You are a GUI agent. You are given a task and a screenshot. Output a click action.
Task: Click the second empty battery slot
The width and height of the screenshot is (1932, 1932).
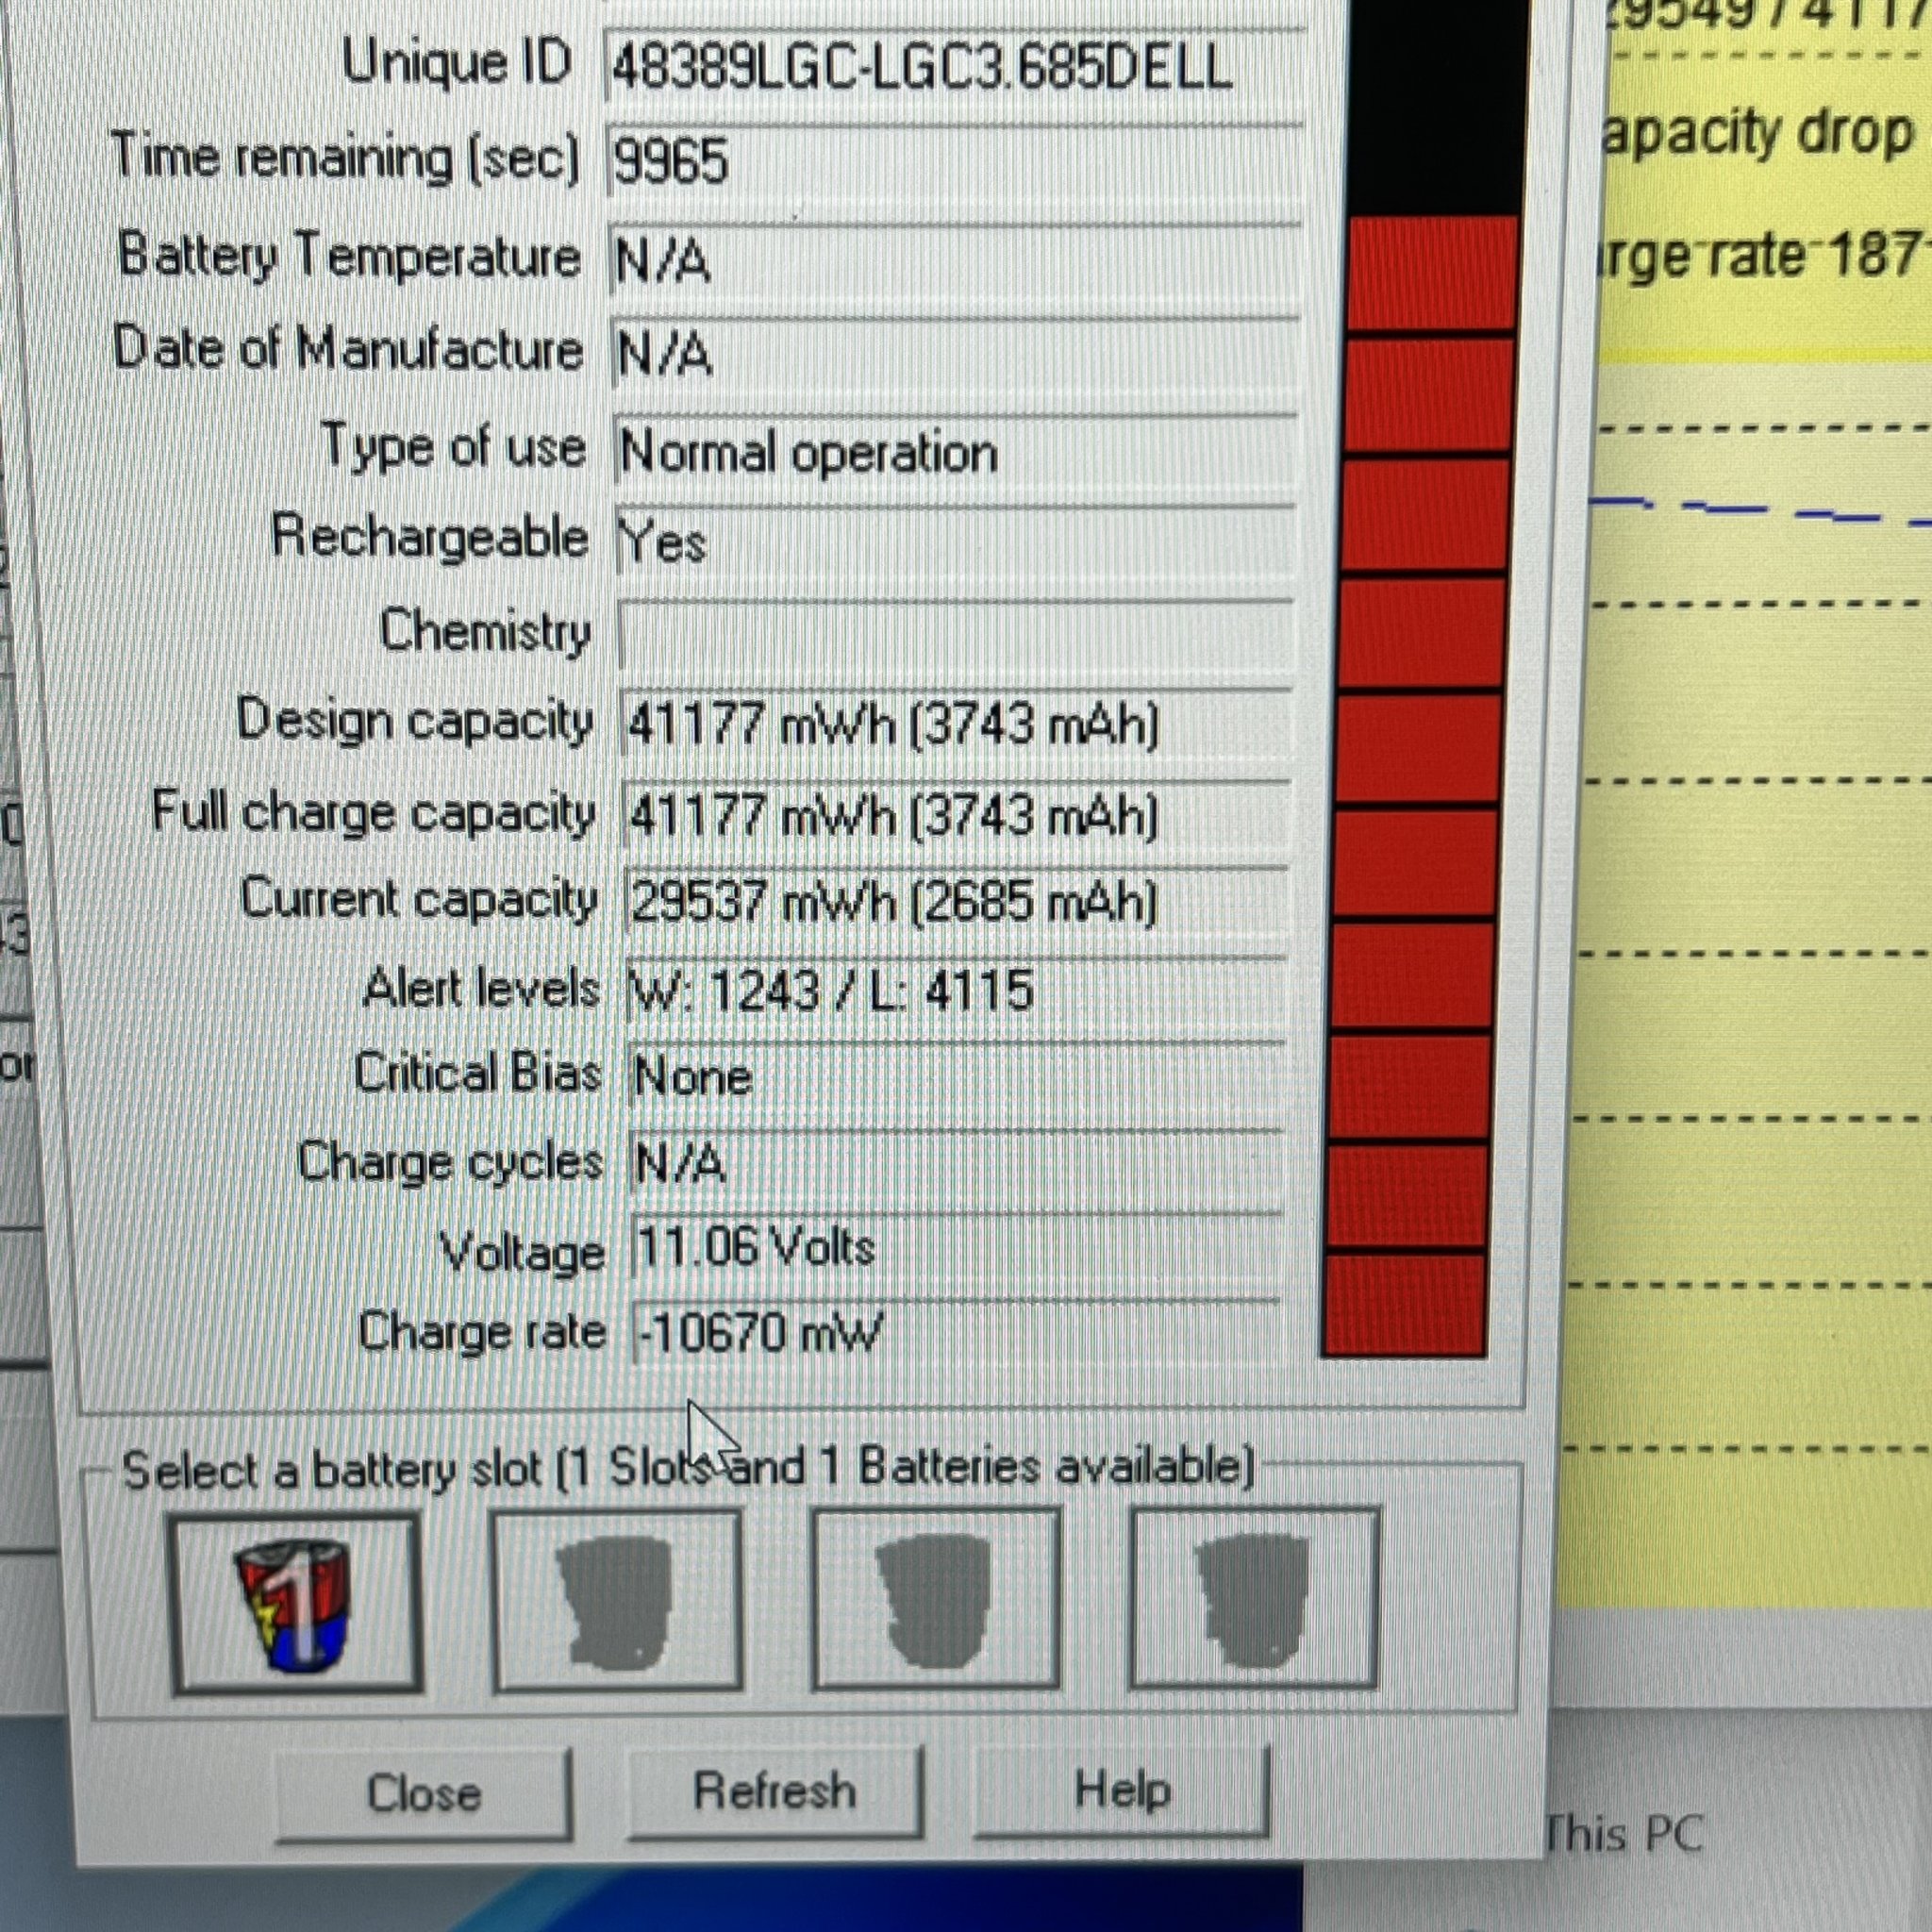(617, 1601)
